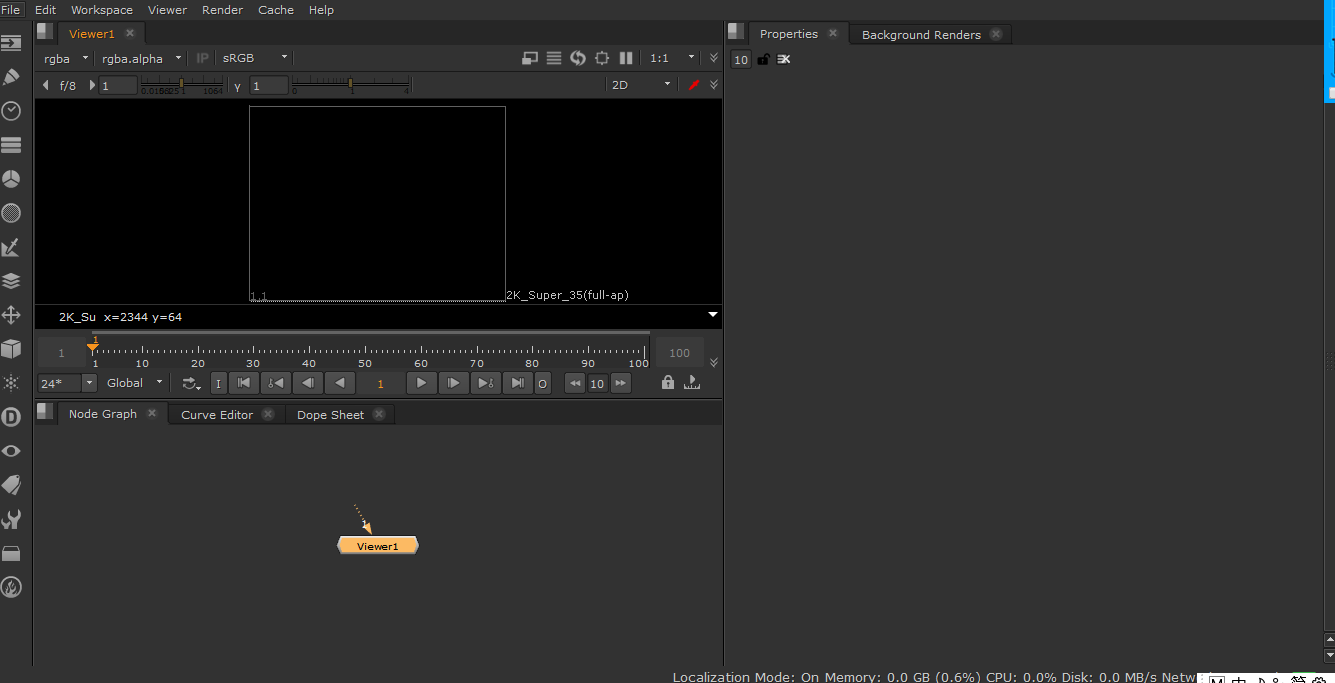Open the Draw nodes toolbar menu
Screen dimensions: 1335x683
tap(11, 77)
